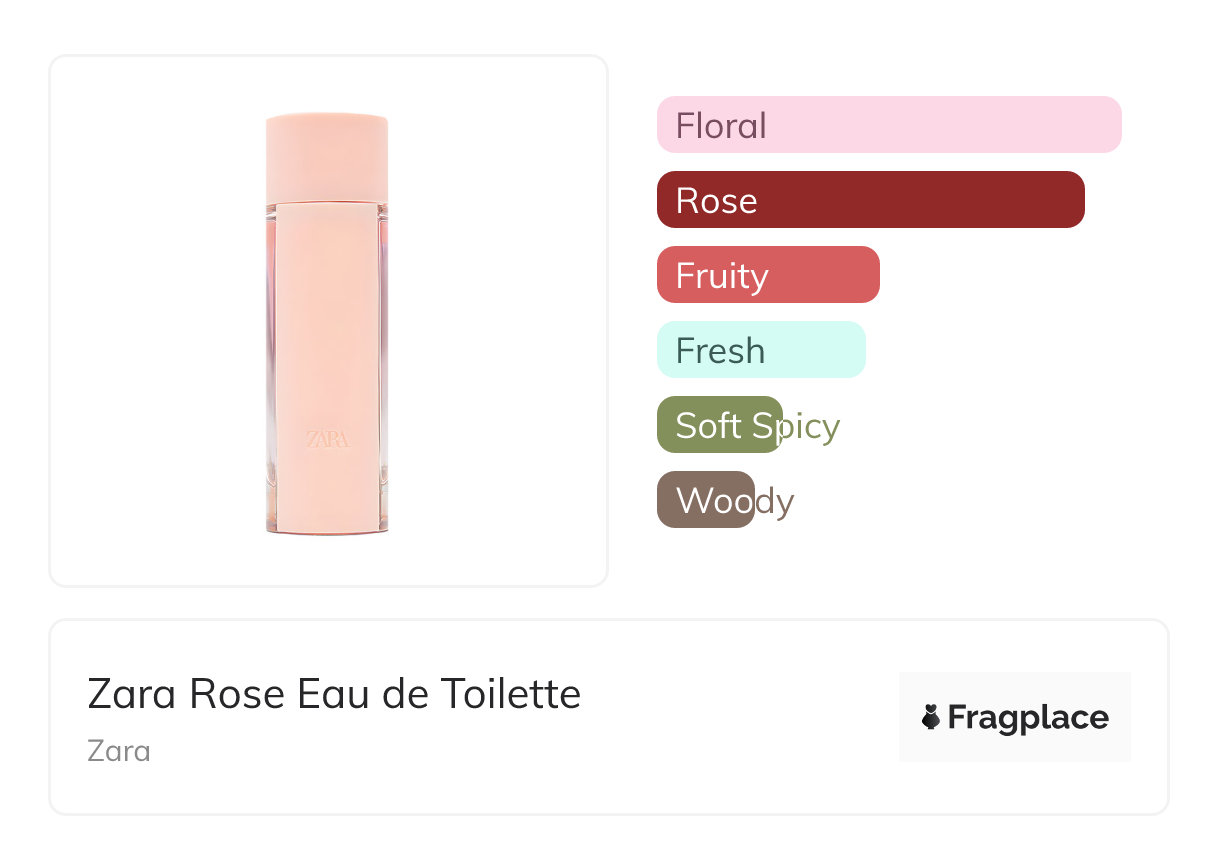Click the Fragplace logo icon

(x=931, y=717)
